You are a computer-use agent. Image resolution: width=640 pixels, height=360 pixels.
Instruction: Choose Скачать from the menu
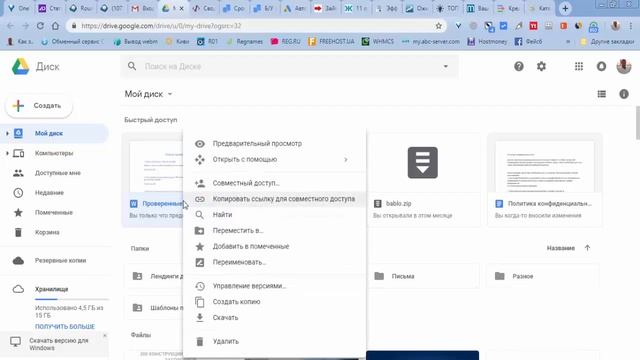274,318
